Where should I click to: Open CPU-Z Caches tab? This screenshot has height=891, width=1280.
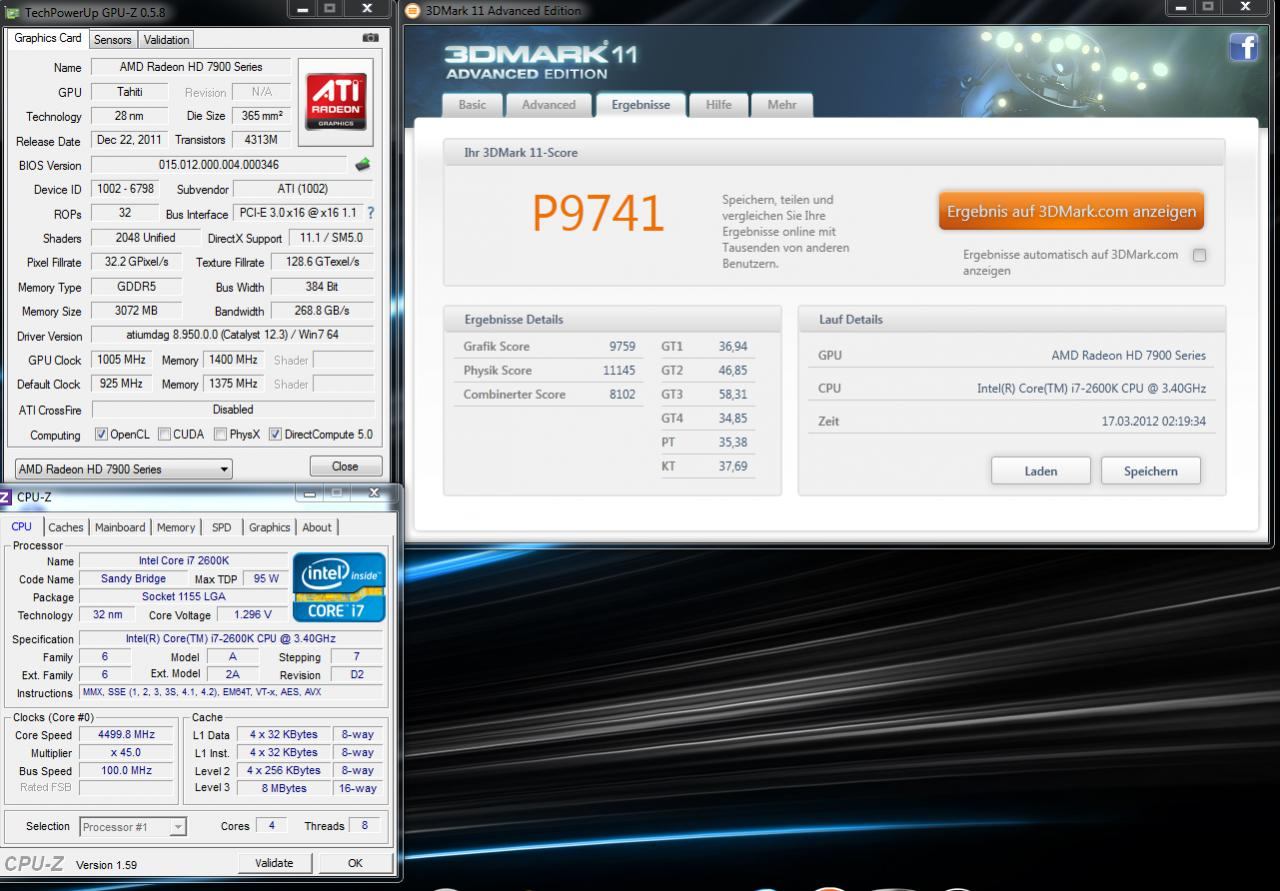[66, 528]
